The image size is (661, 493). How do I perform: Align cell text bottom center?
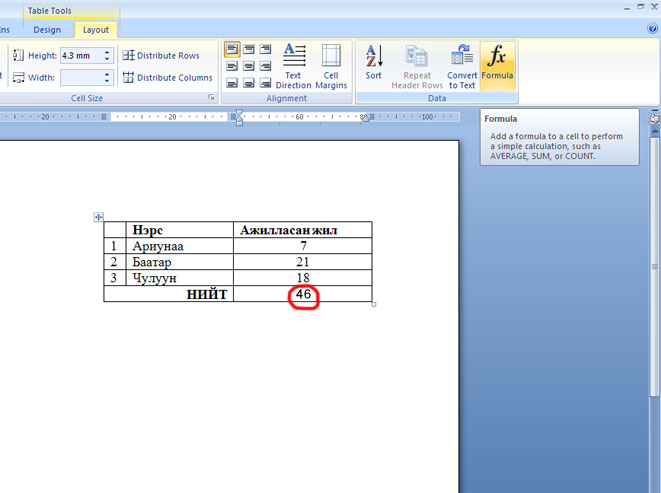(x=249, y=83)
